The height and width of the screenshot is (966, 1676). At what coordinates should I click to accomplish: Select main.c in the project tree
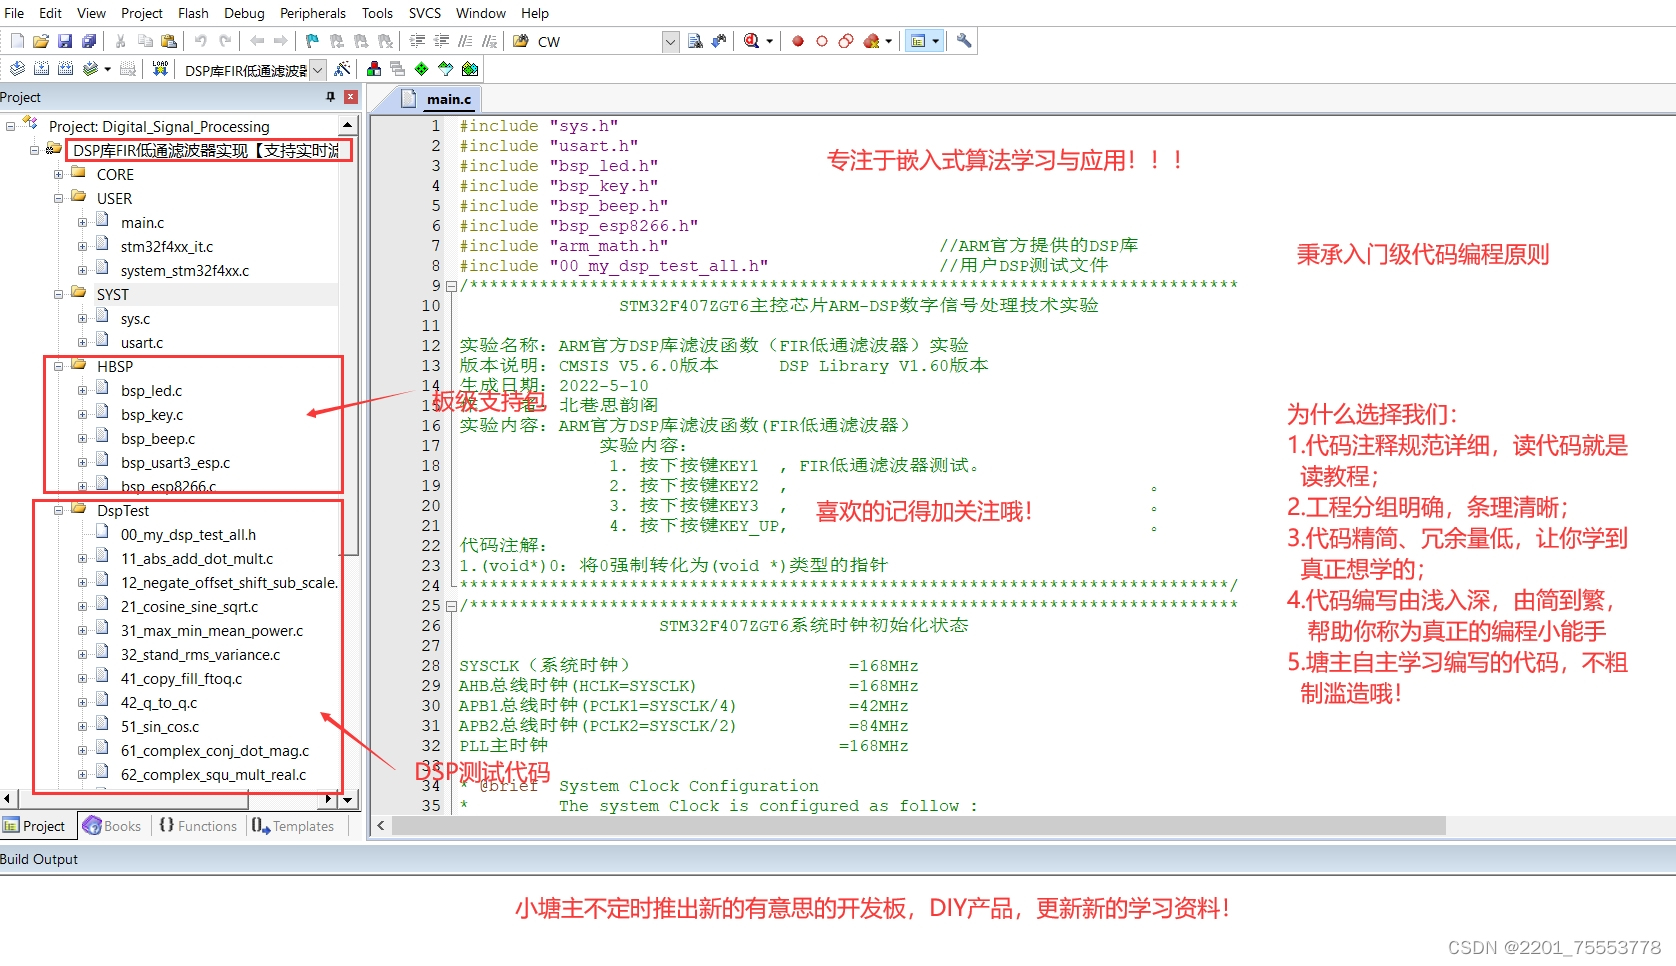(x=143, y=223)
